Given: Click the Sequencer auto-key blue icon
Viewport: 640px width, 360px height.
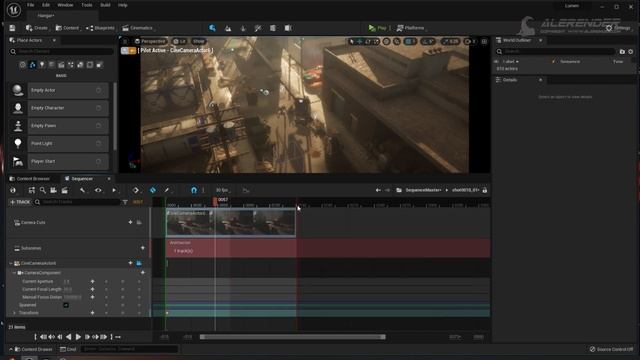Looking at the screenshot, I should tap(153, 190).
